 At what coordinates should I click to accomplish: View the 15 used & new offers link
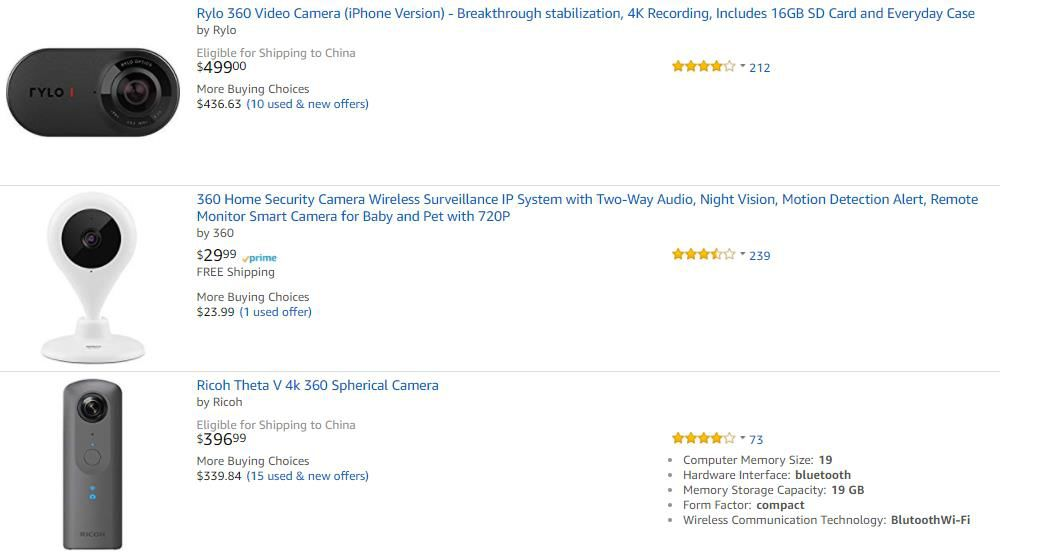click(x=307, y=476)
